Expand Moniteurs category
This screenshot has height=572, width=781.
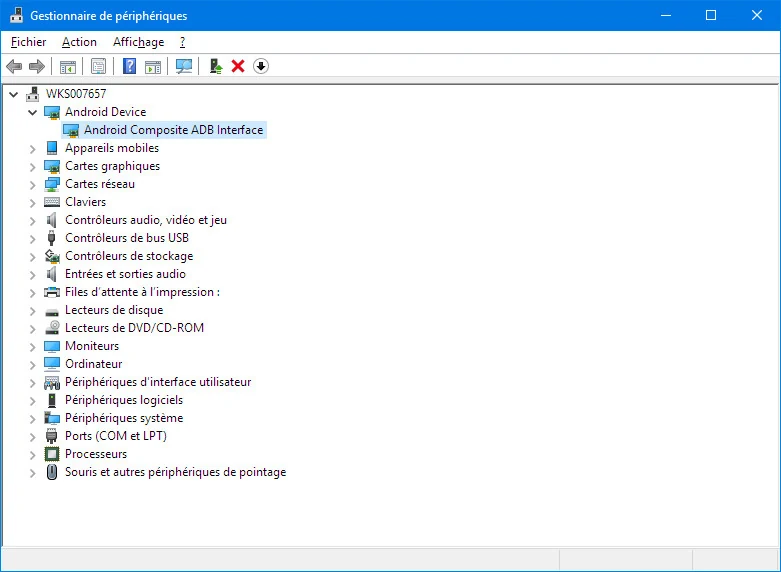pyautogui.click(x=33, y=346)
